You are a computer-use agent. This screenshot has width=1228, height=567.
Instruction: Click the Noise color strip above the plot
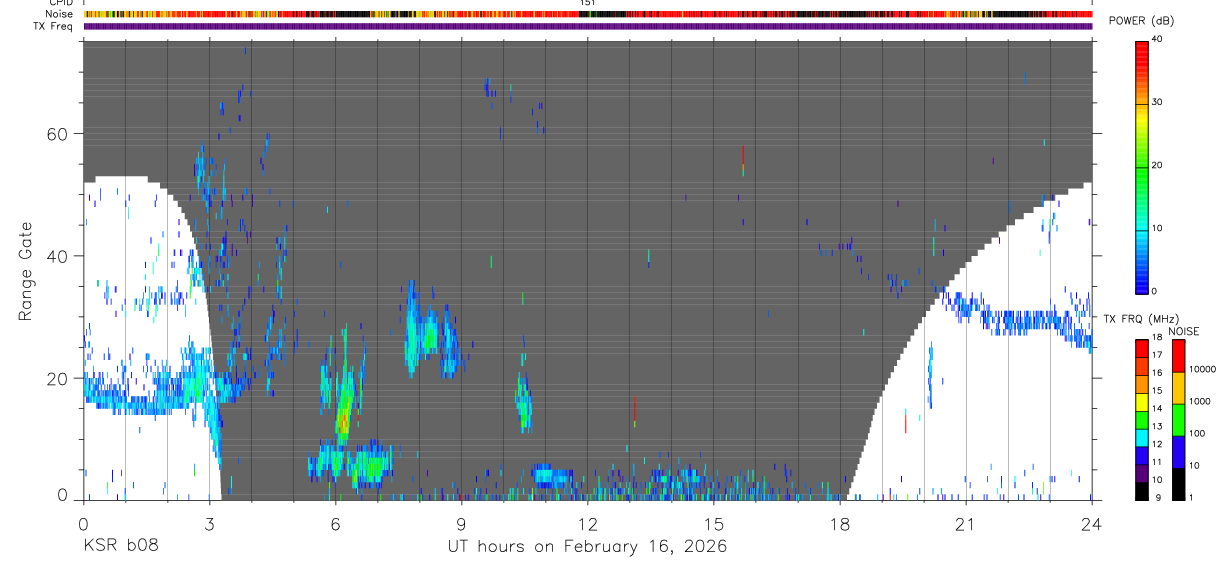pos(588,14)
